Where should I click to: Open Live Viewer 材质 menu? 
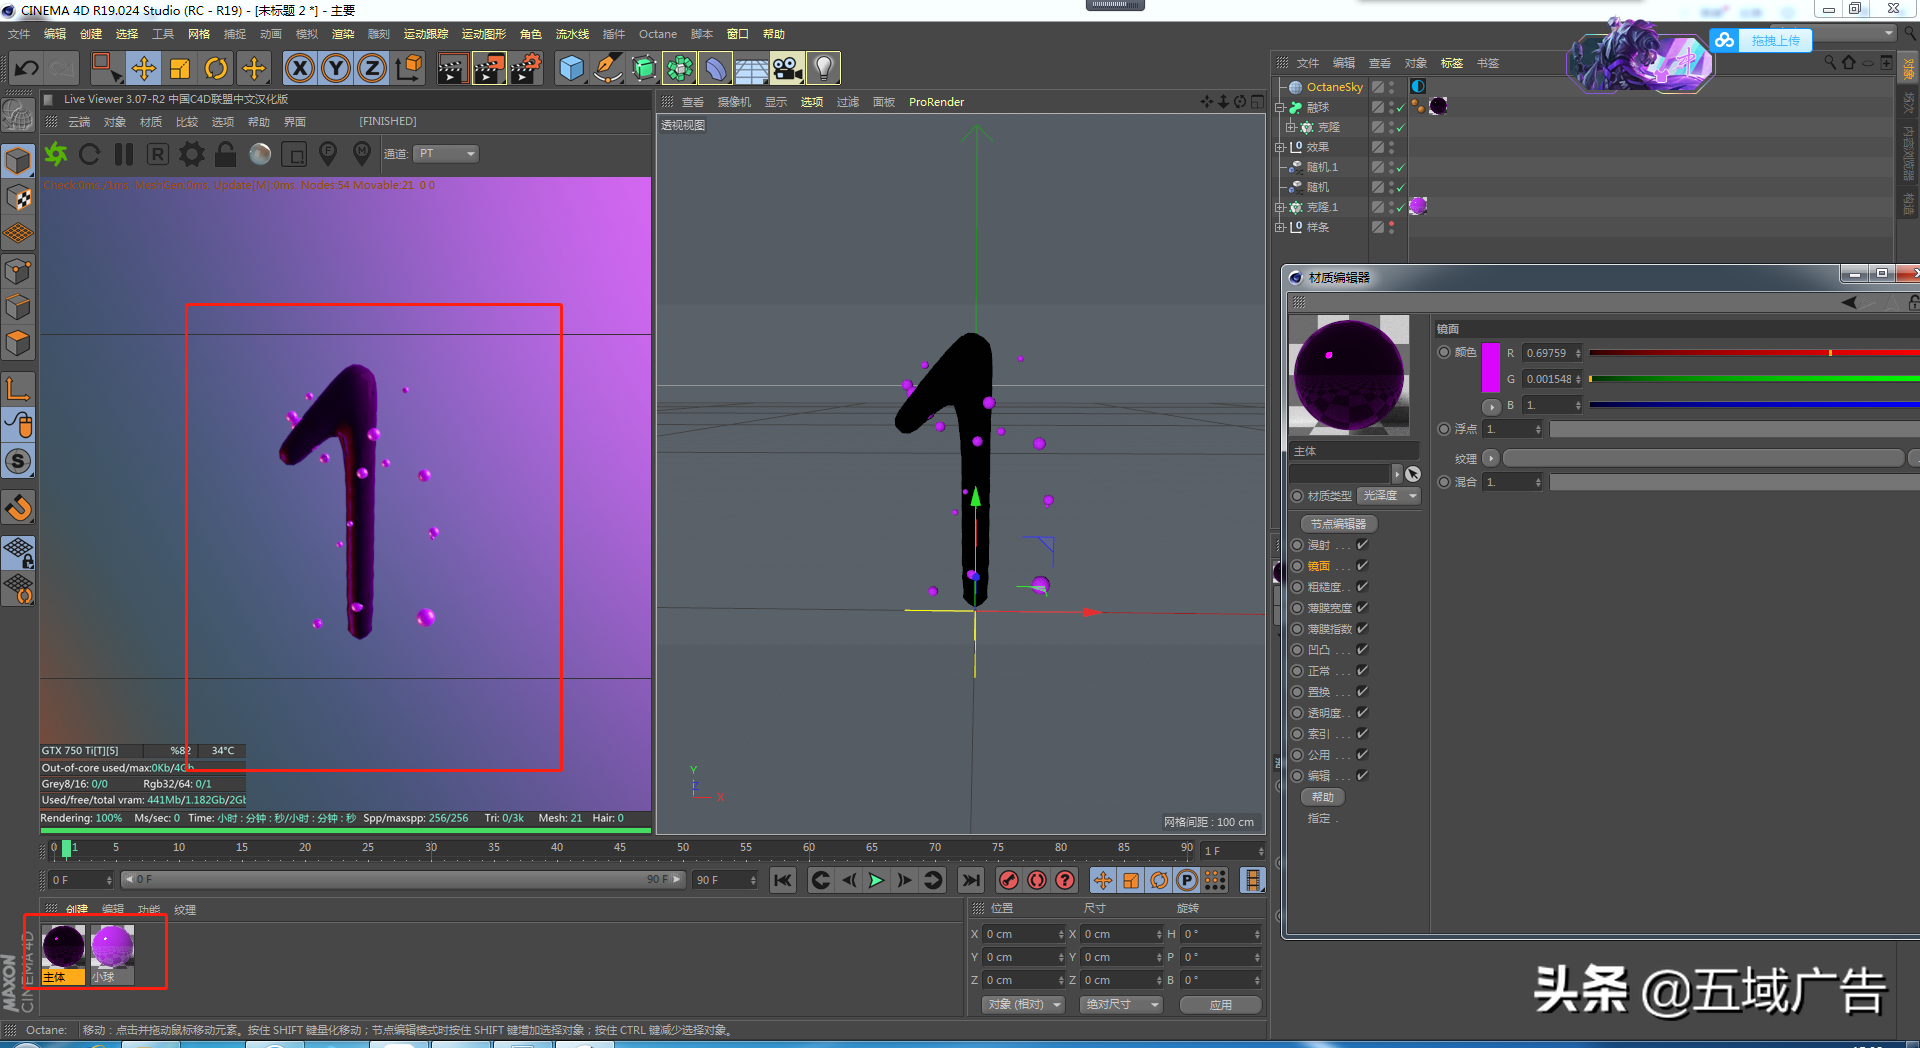click(151, 122)
